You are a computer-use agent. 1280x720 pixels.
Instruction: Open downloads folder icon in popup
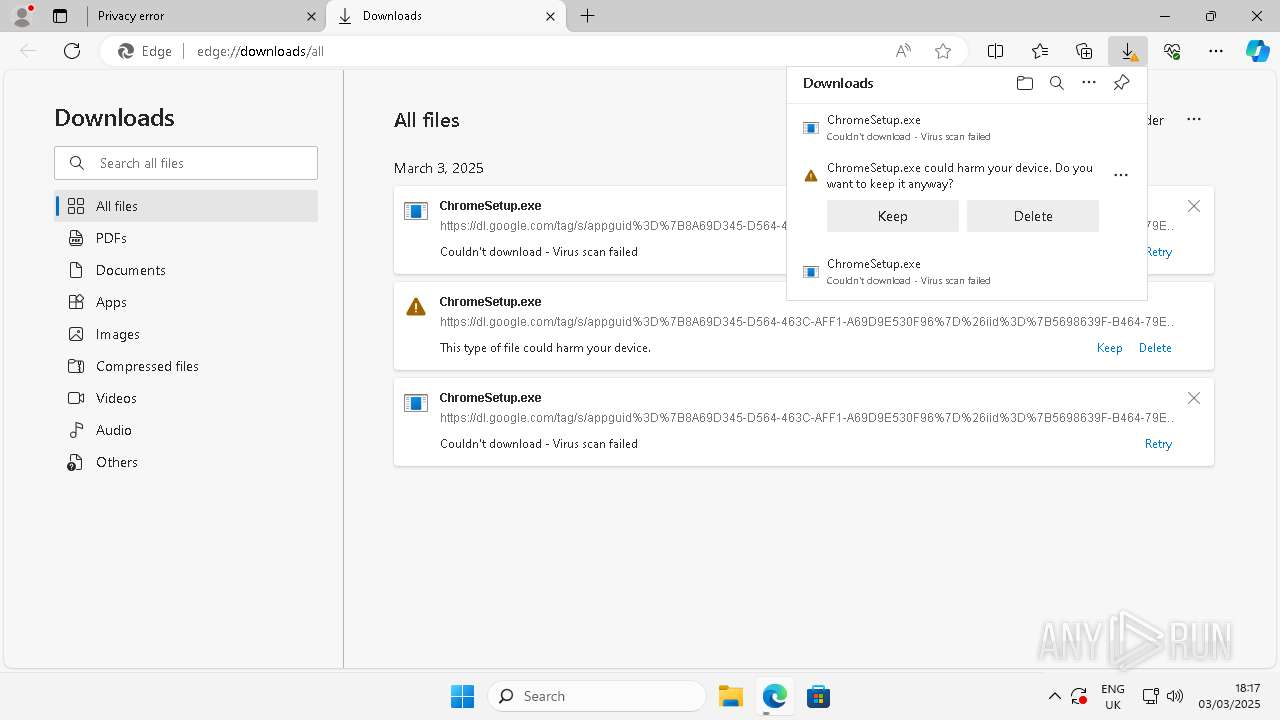tap(1024, 83)
